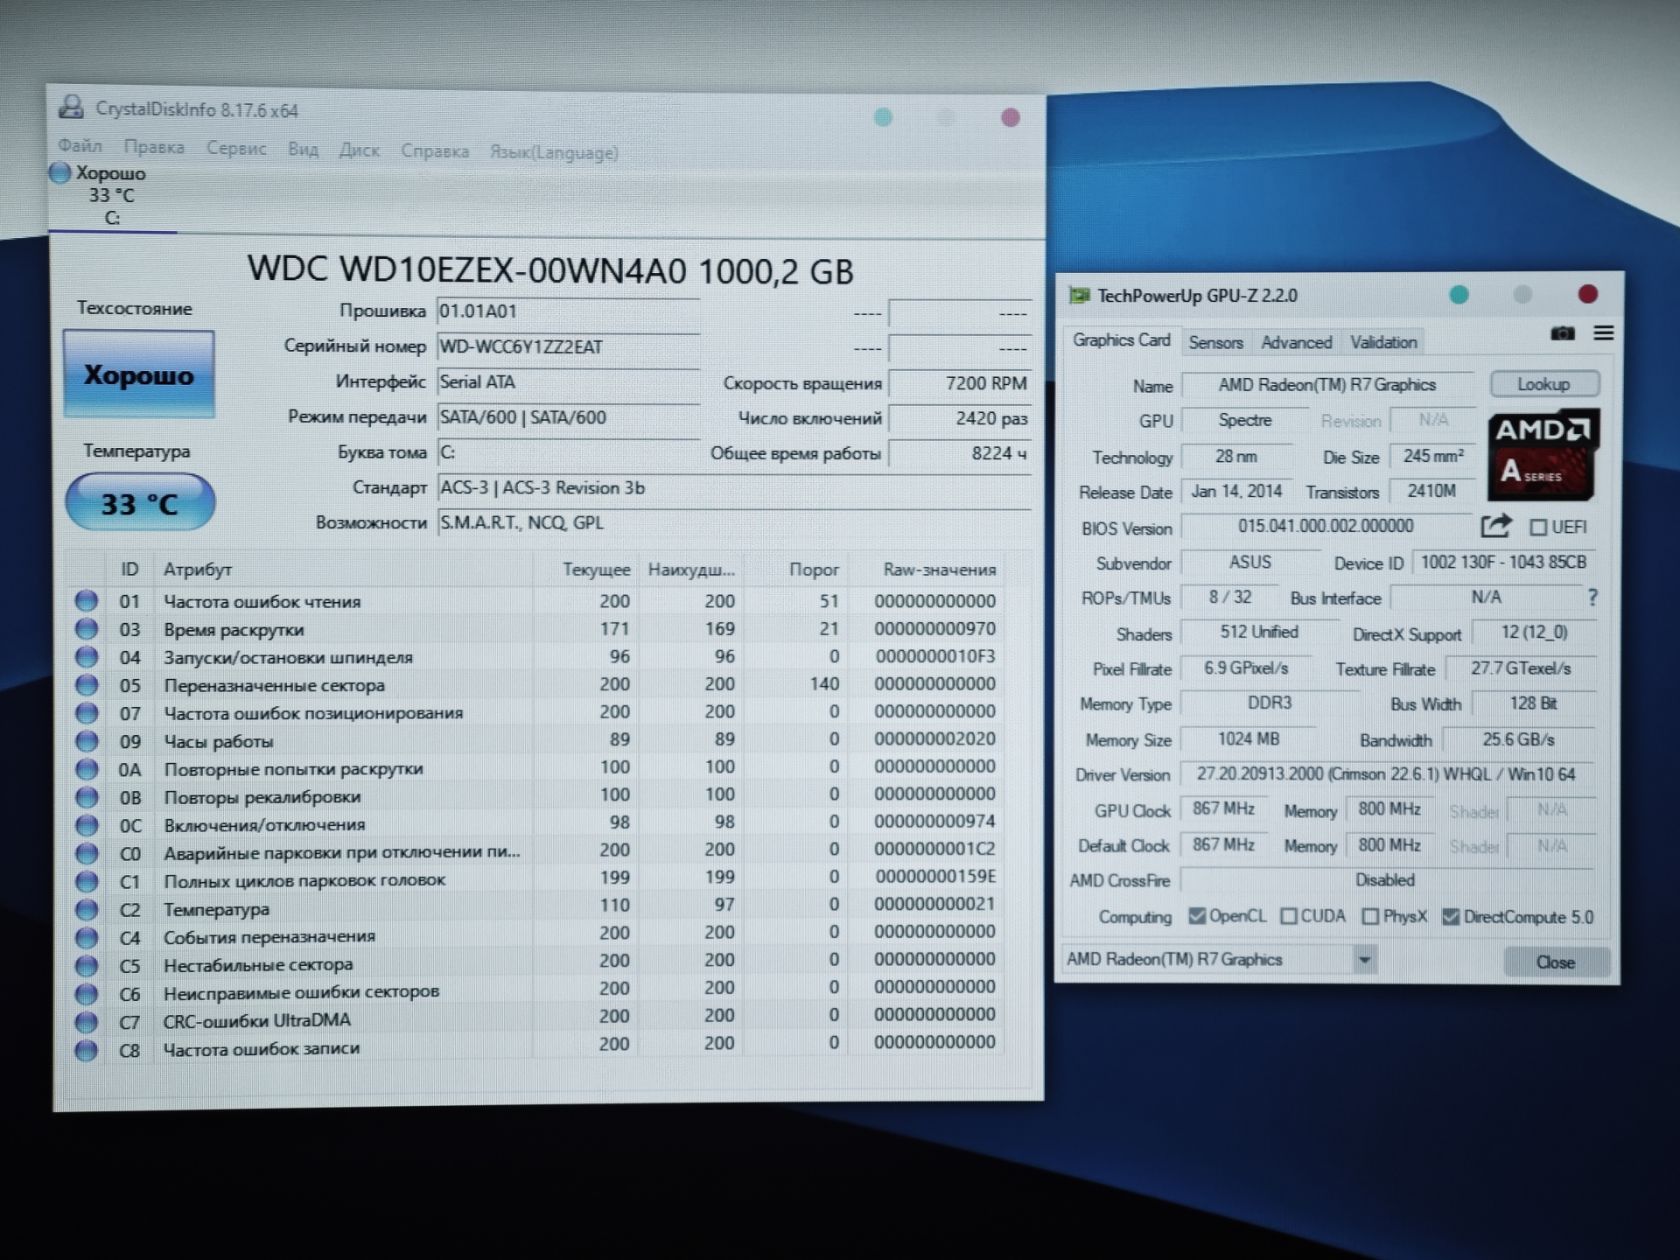Toggle the DirectCompute 5.0 checkbox
The width and height of the screenshot is (1680, 1260).
pos(1451,917)
